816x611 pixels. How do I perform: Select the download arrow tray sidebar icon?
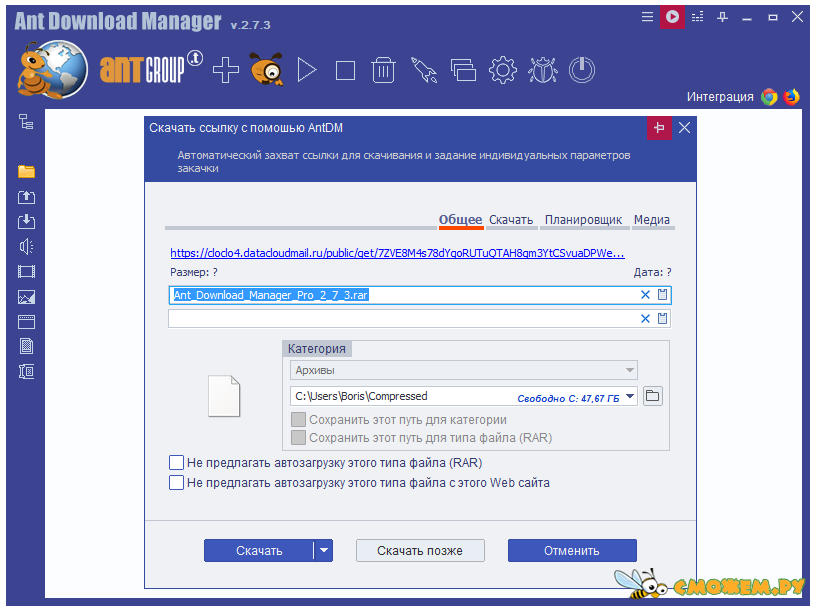26,222
